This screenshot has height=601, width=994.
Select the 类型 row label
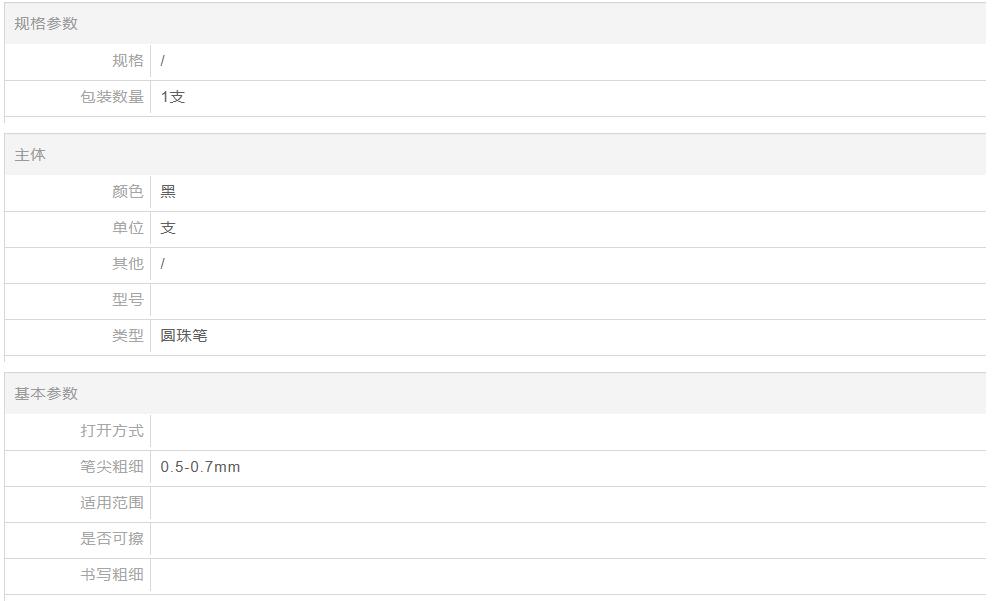click(x=127, y=335)
